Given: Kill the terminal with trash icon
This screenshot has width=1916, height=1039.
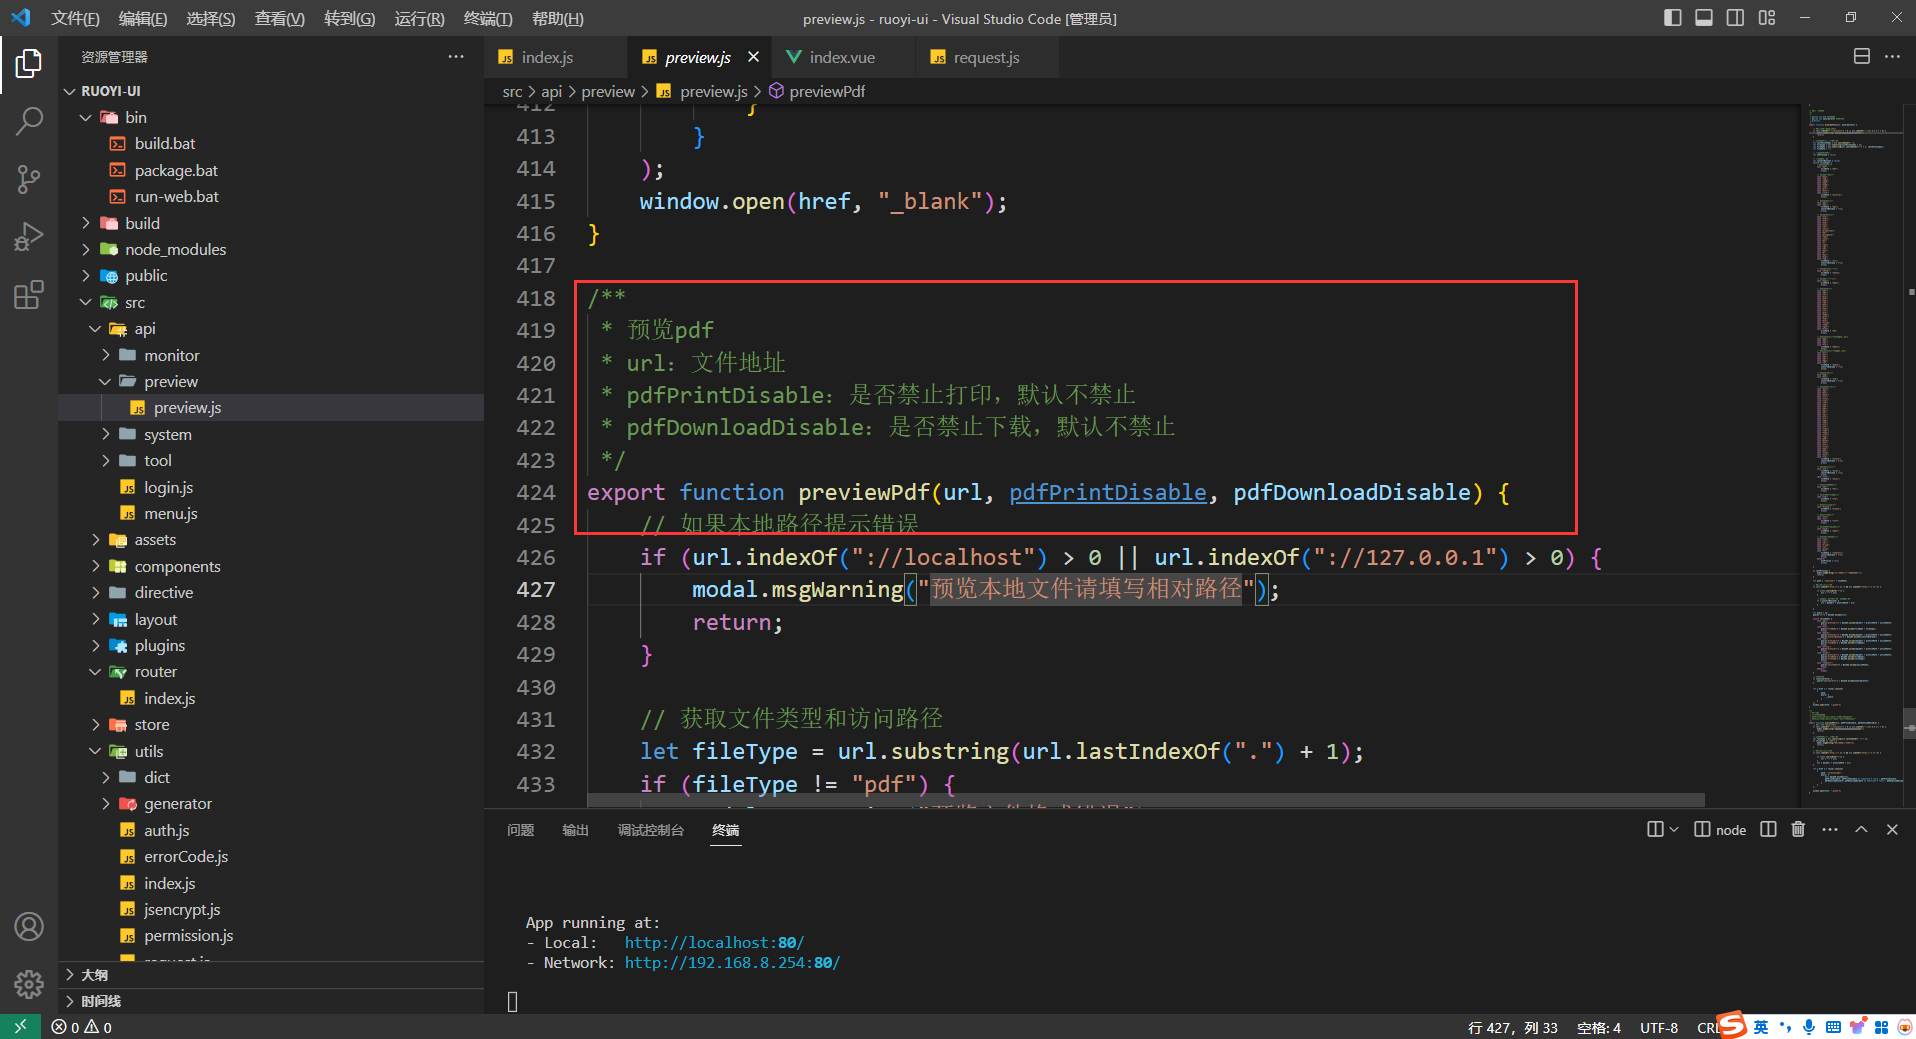Looking at the screenshot, I should pyautogui.click(x=1798, y=829).
